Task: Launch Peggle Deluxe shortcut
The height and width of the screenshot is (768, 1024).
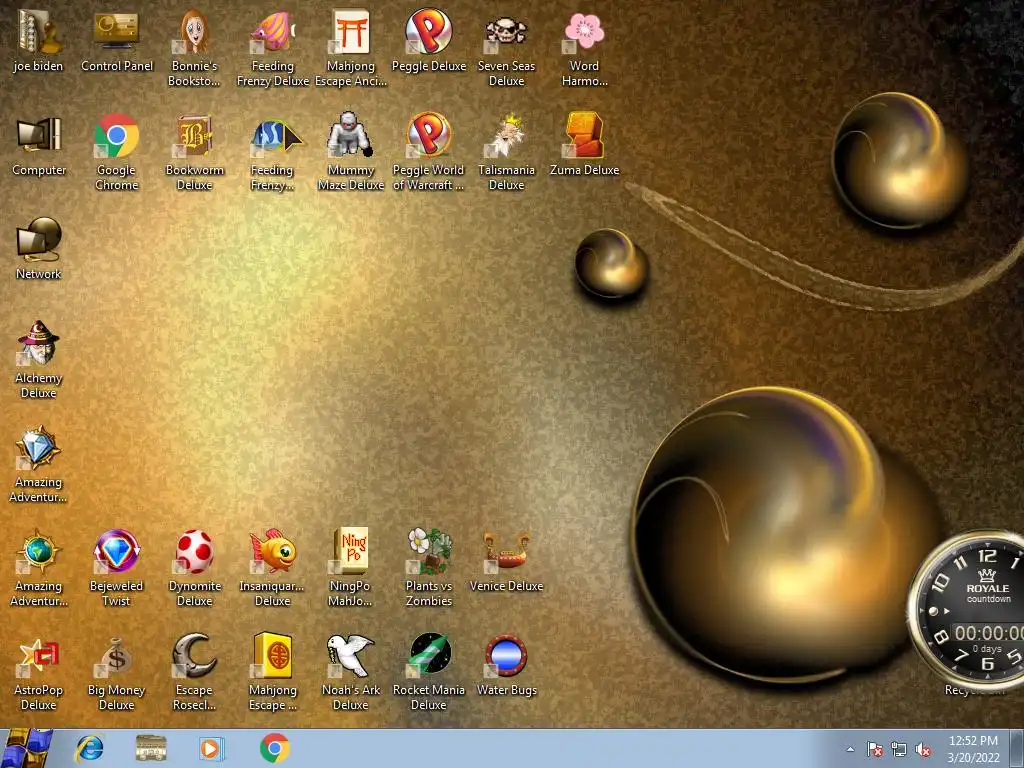Action: point(428,40)
